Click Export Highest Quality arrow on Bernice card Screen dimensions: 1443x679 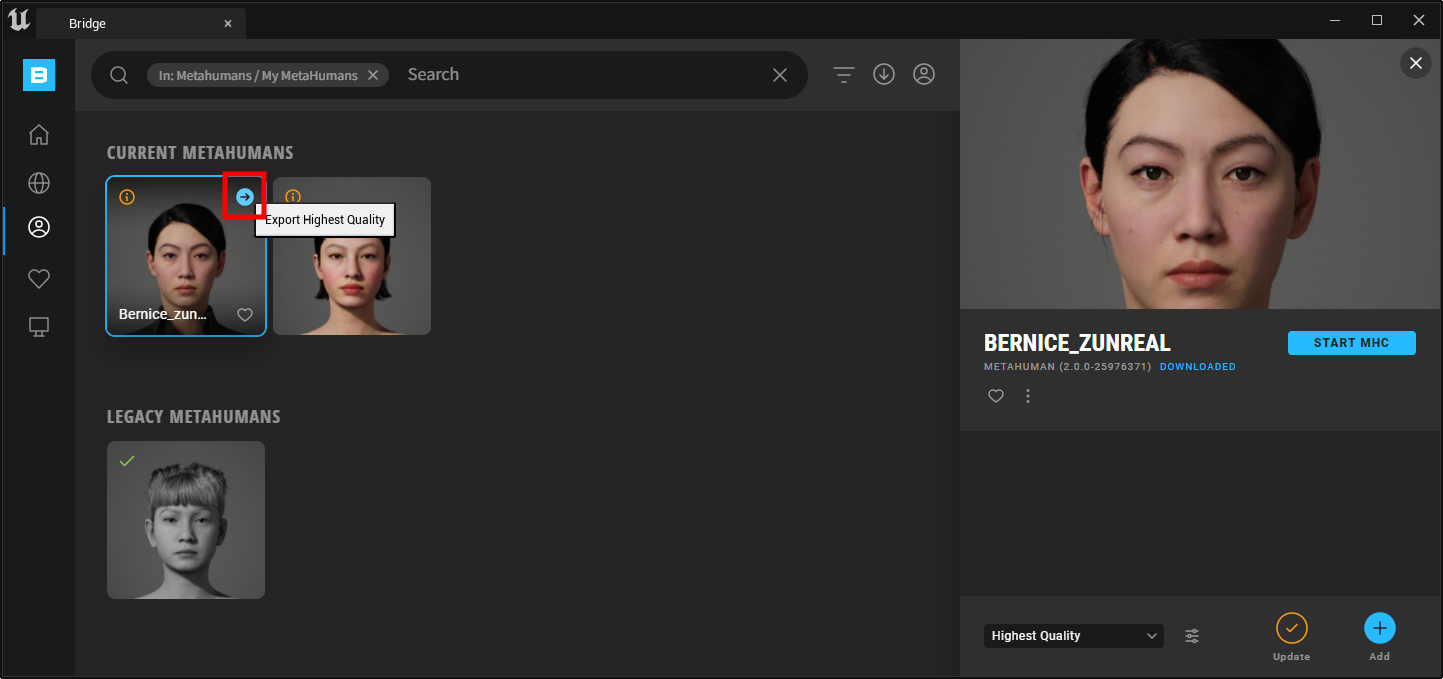click(245, 197)
